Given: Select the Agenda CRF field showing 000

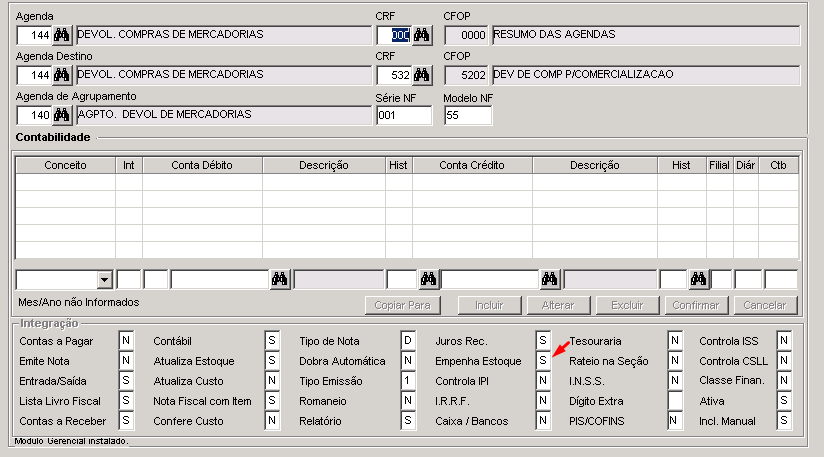Looking at the screenshot, I should coord(394,35).
